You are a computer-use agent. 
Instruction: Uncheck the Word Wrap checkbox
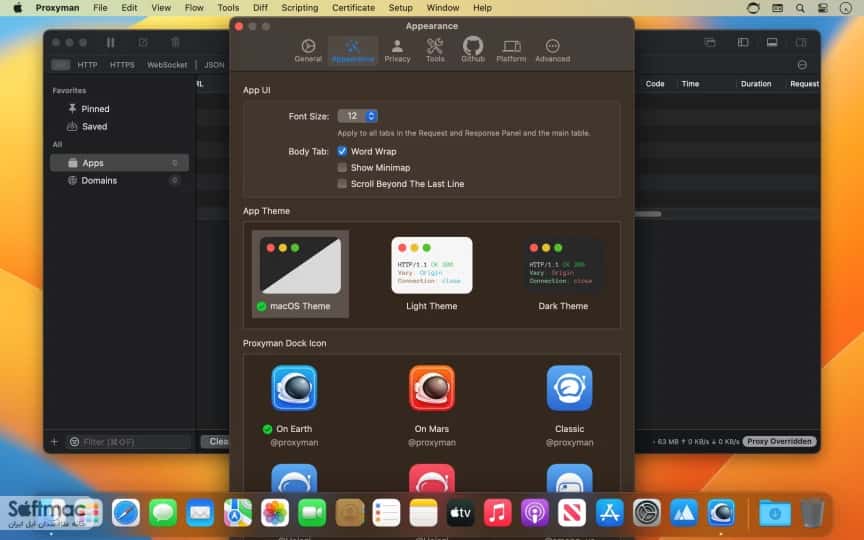342,151
